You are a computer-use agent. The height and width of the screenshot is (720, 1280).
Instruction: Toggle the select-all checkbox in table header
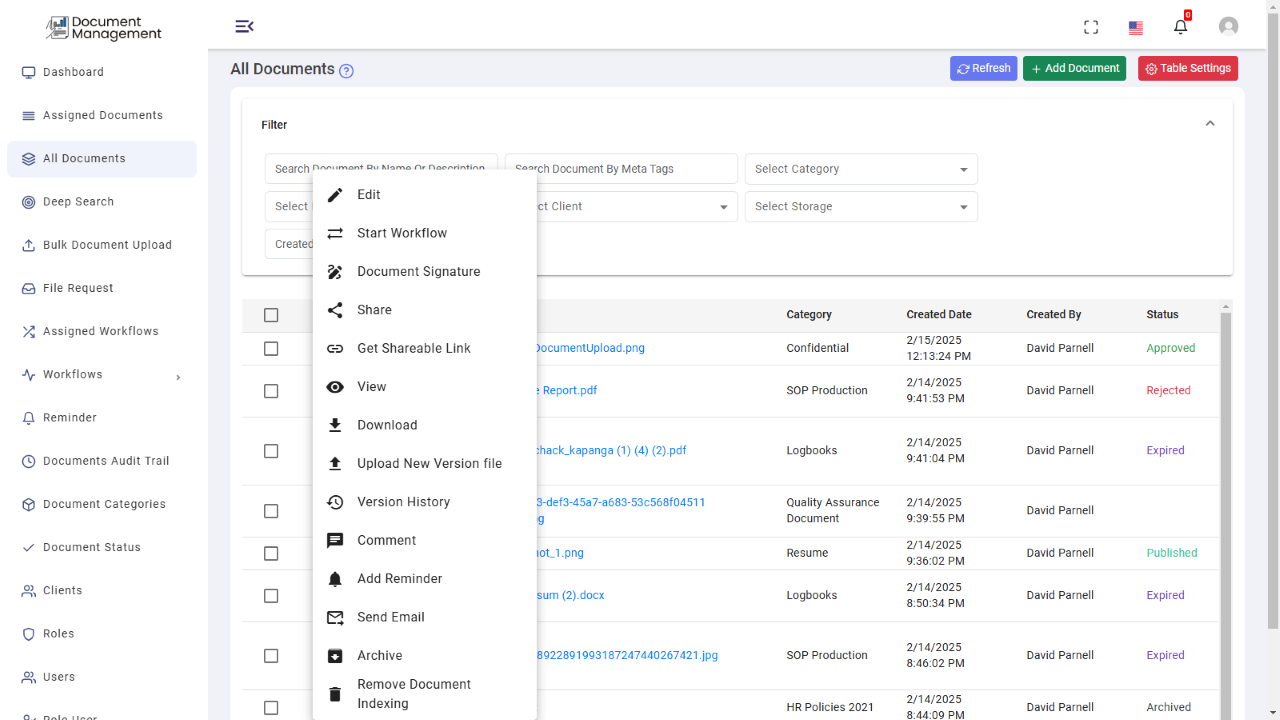click(271, 314)
